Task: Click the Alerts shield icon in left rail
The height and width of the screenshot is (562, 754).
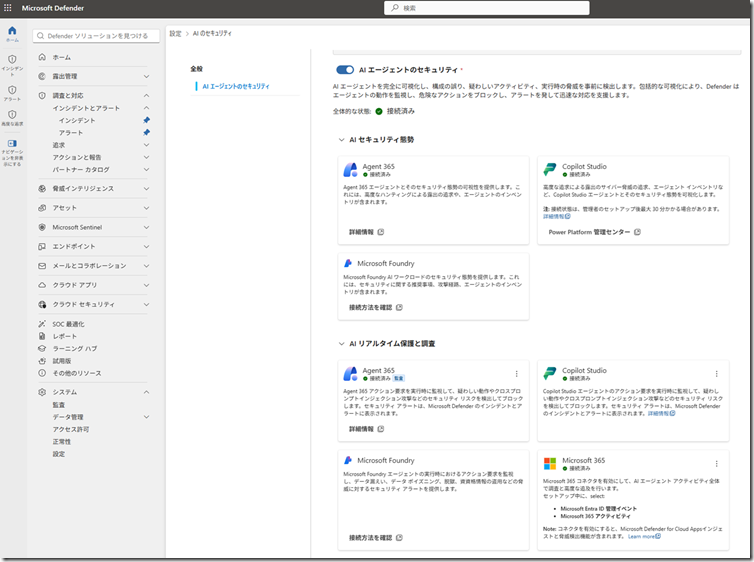Action: (13, 90)
